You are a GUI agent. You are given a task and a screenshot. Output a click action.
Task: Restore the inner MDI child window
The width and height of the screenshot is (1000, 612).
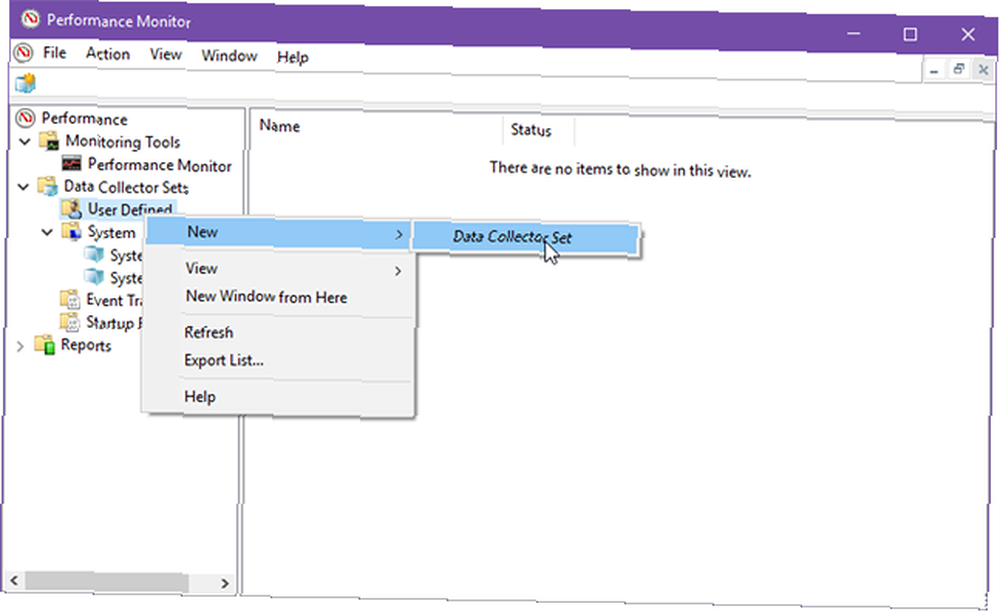pos(958,69)
